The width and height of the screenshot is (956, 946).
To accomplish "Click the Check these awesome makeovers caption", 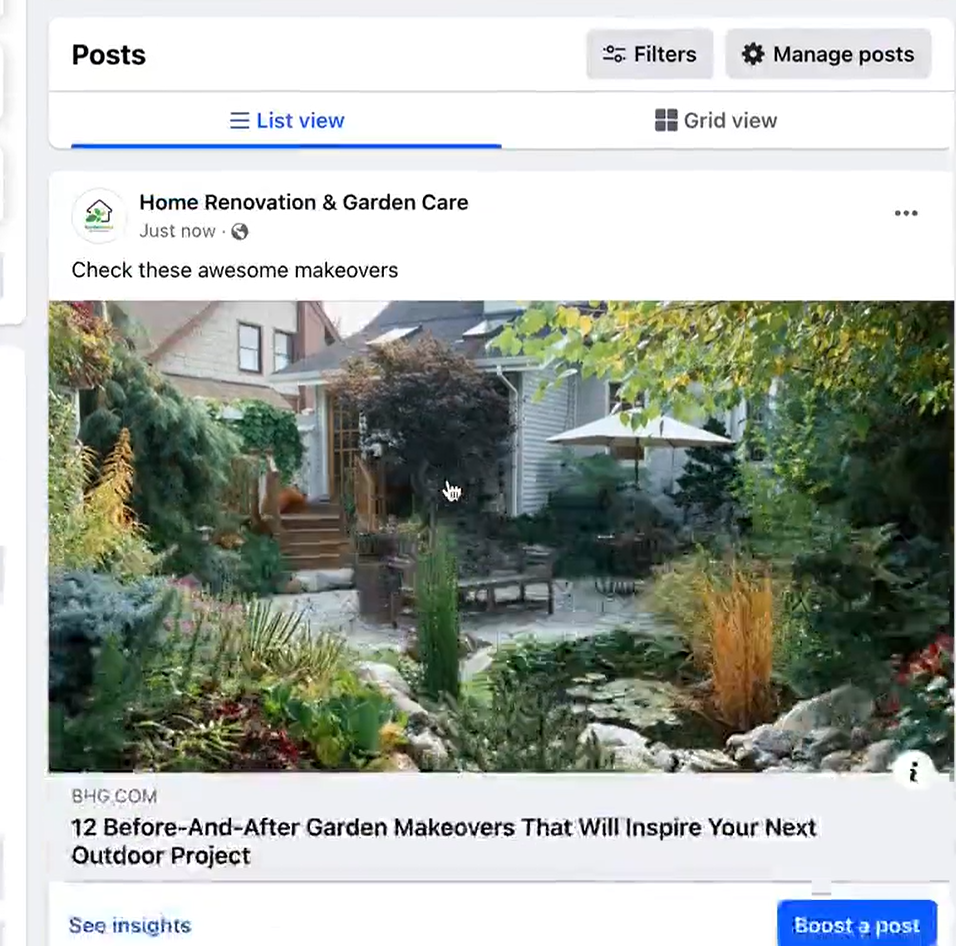I will 235,270.
